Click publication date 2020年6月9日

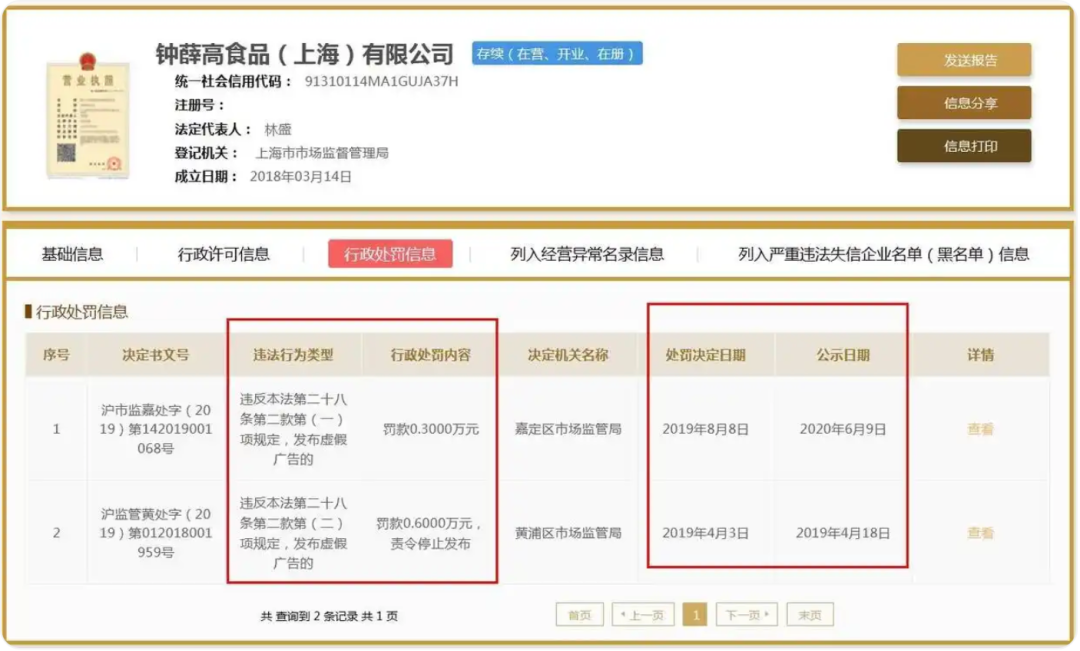[843, 429]
